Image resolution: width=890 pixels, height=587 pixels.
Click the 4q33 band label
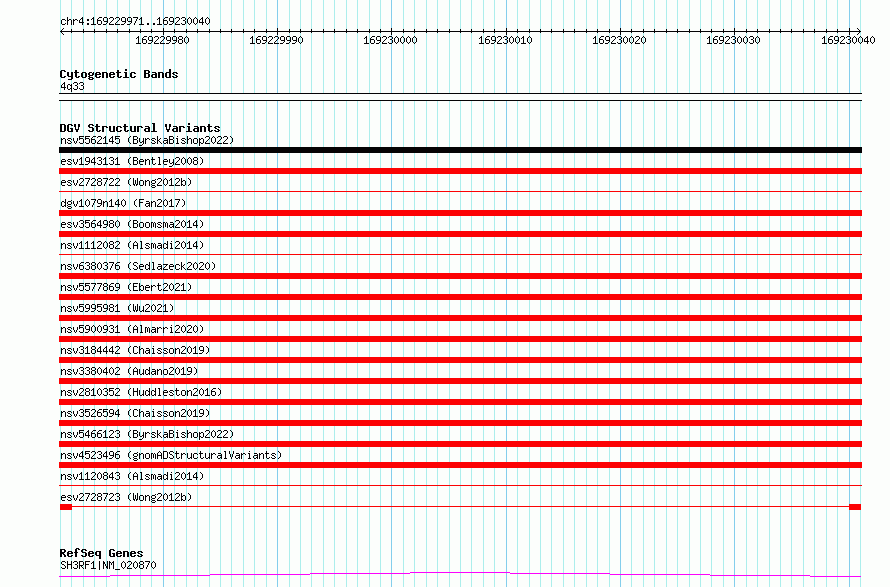[x=72, y=86]
